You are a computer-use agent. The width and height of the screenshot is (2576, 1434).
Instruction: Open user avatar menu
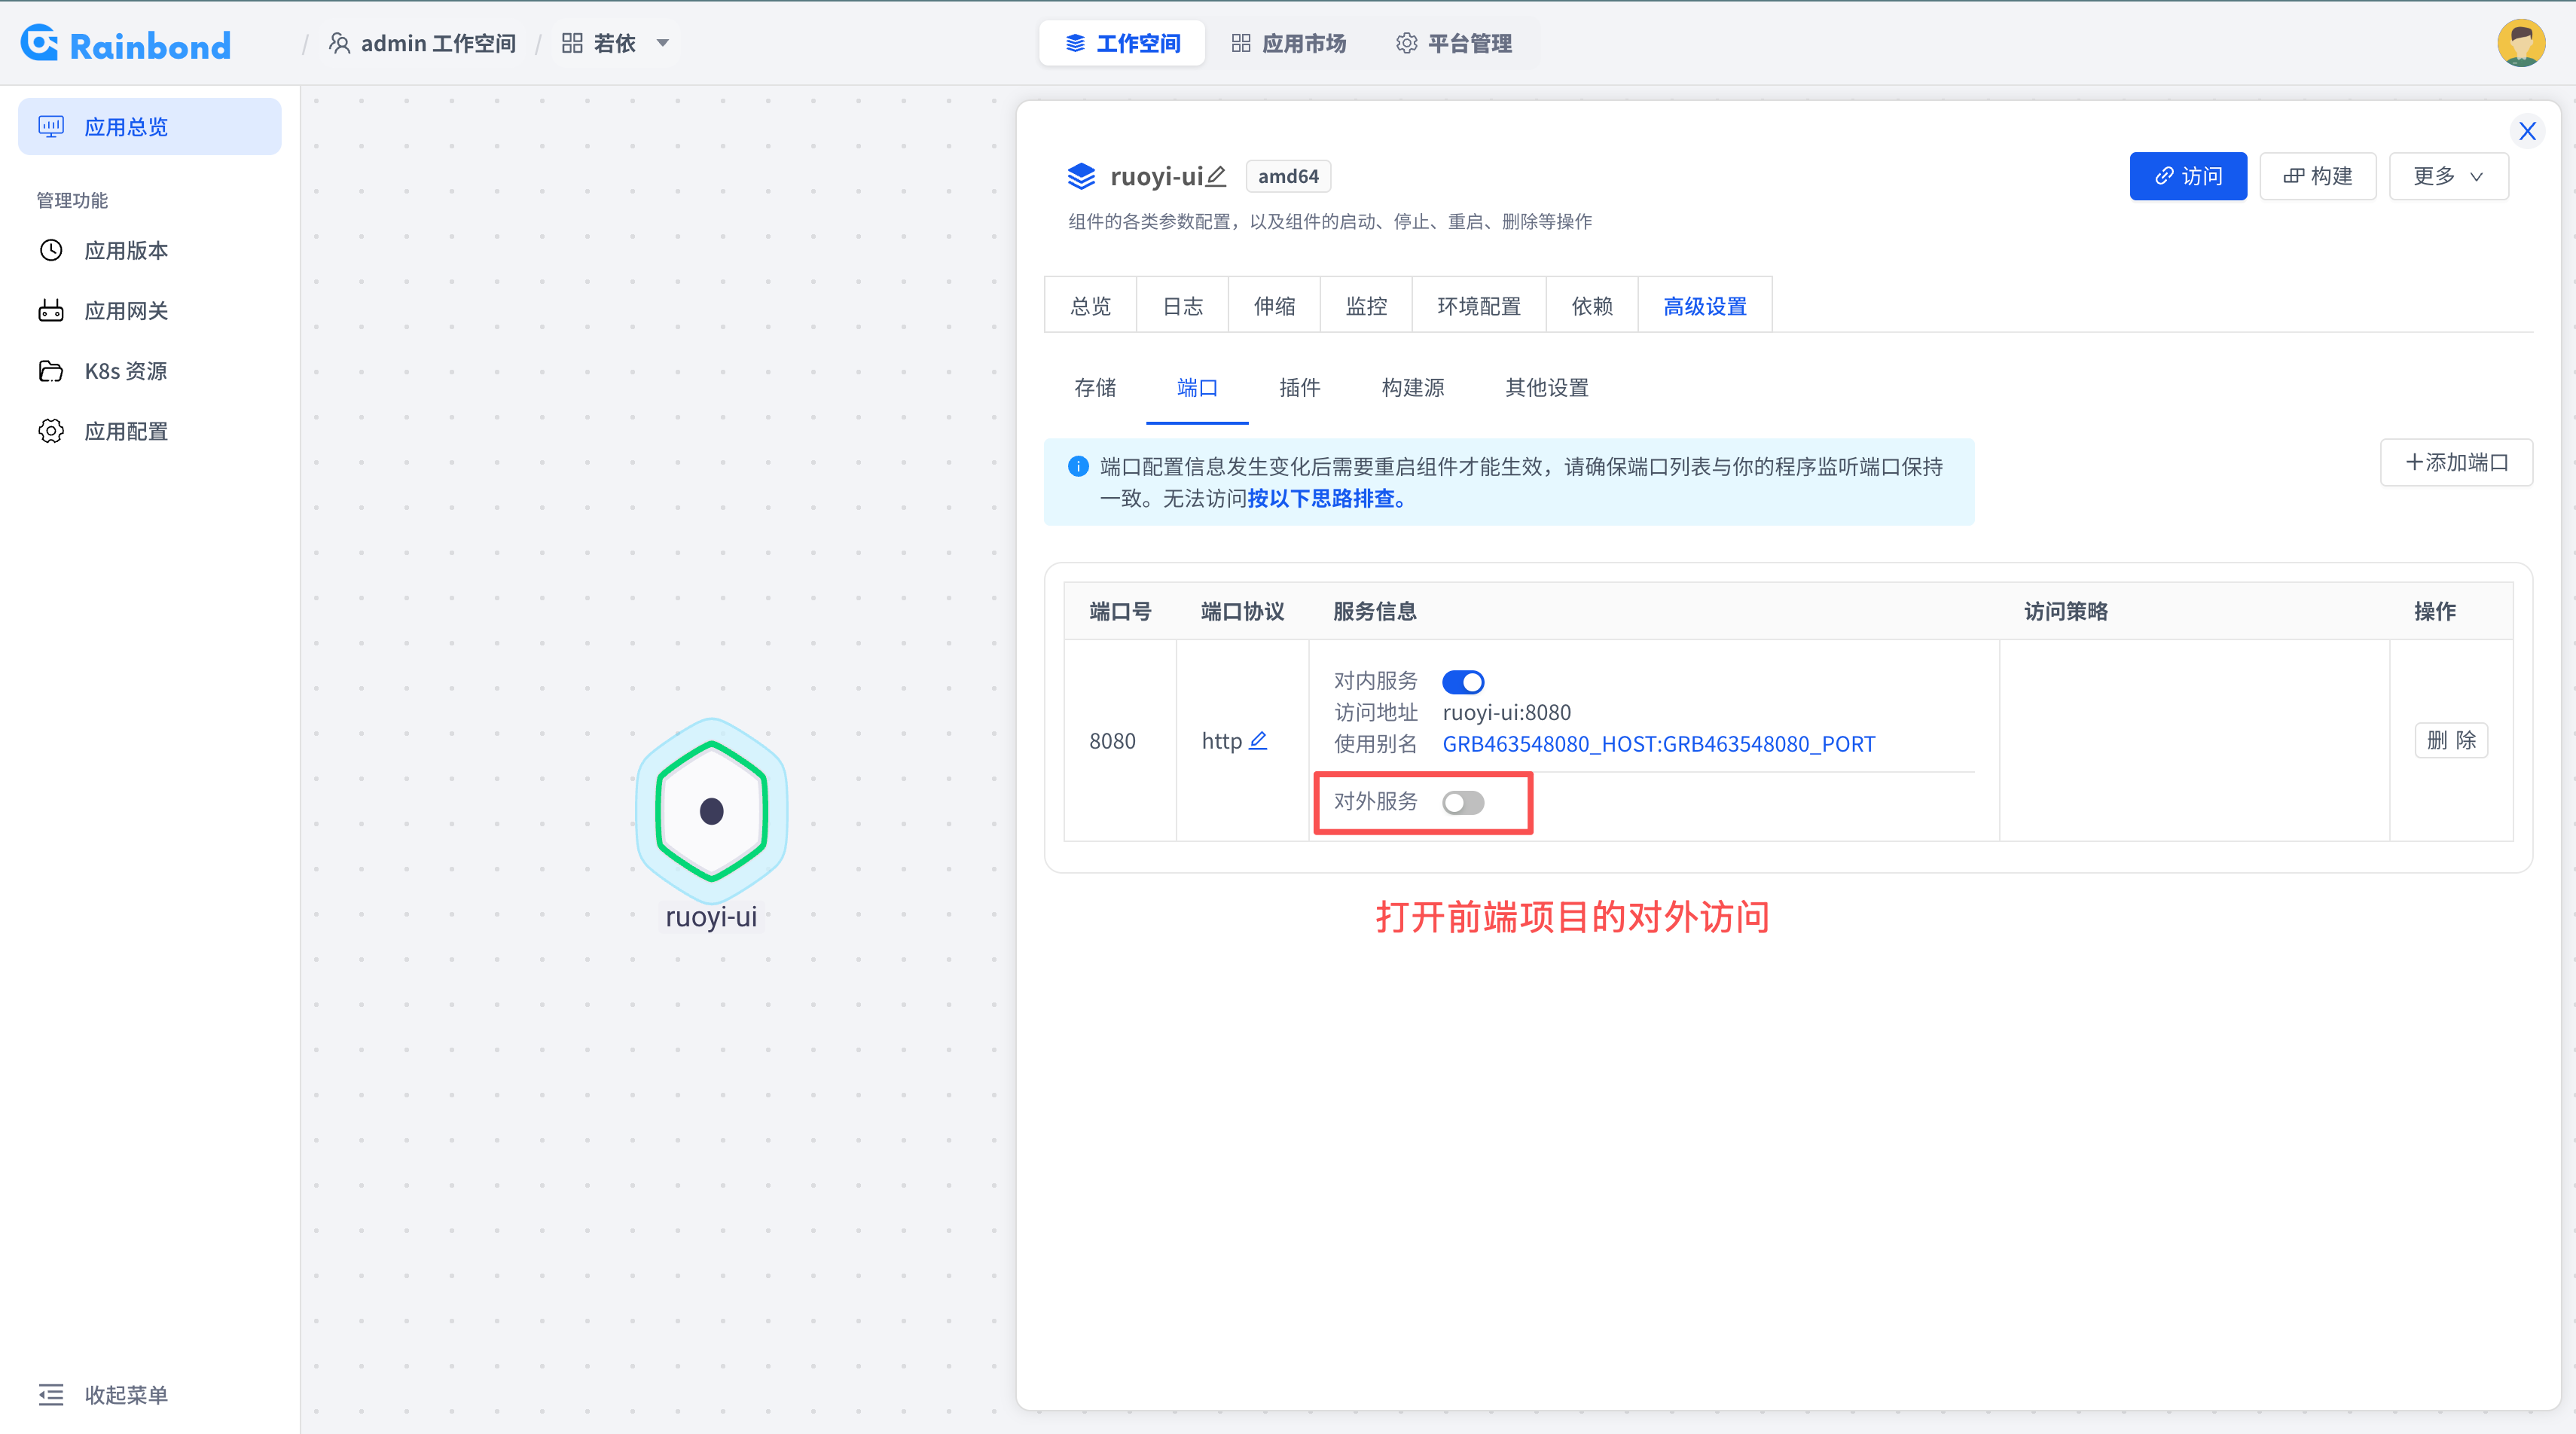[2521, 43]
